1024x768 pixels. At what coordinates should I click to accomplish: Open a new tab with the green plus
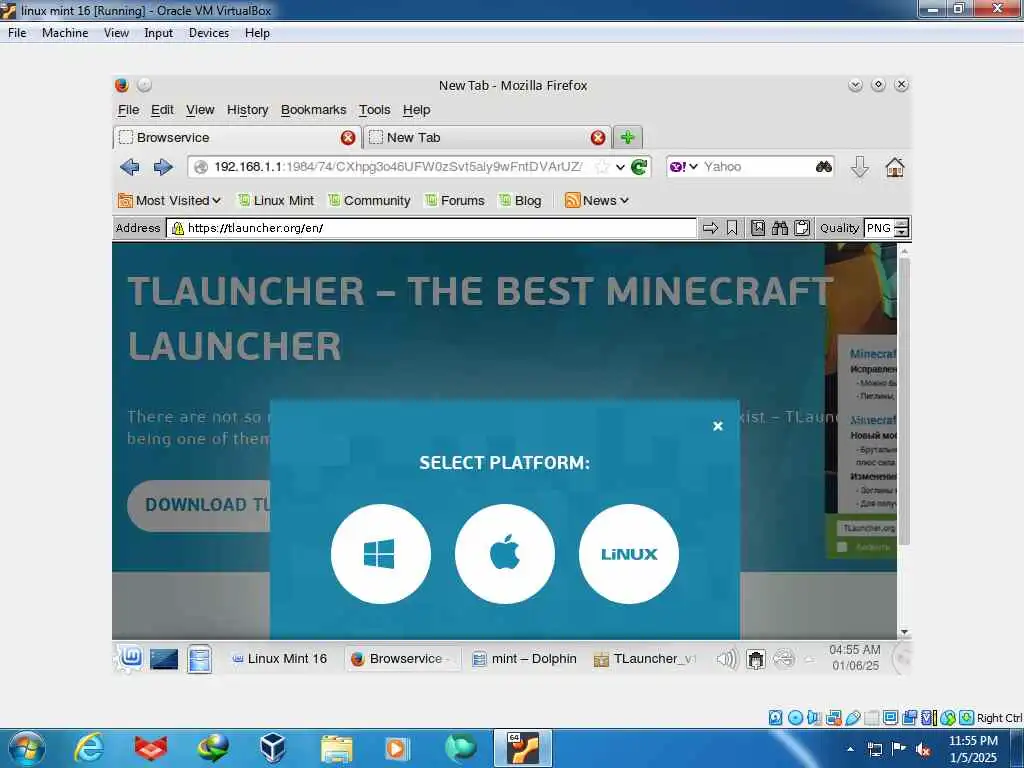[x=628, y=138]
